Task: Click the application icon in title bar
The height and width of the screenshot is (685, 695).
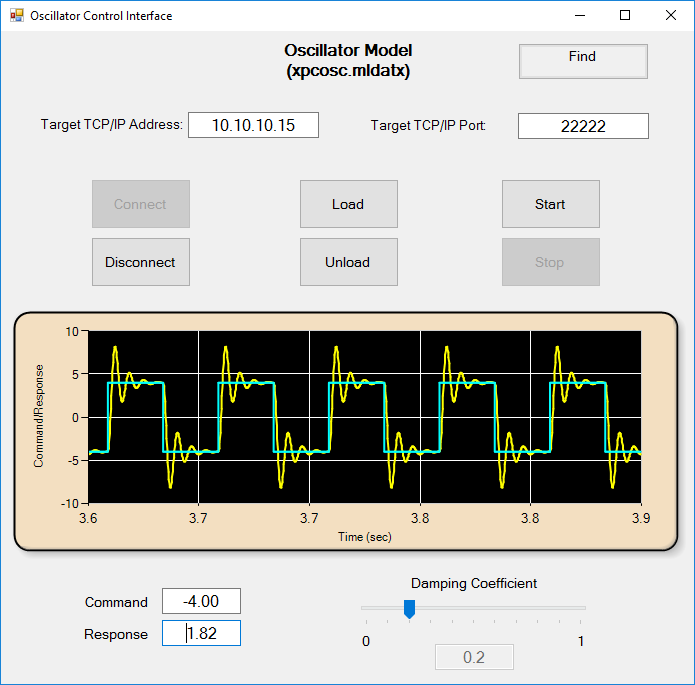Action: coord(16,16)
